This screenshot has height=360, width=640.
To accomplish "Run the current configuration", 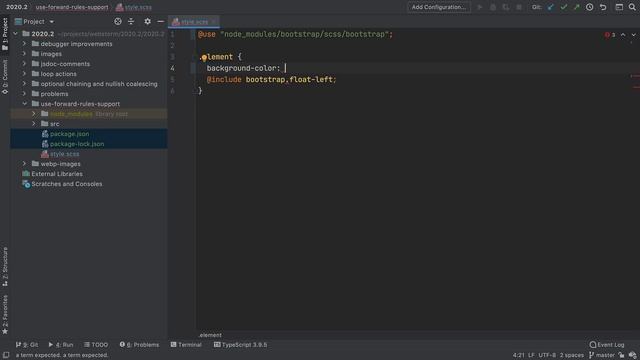I will (480, 7).
